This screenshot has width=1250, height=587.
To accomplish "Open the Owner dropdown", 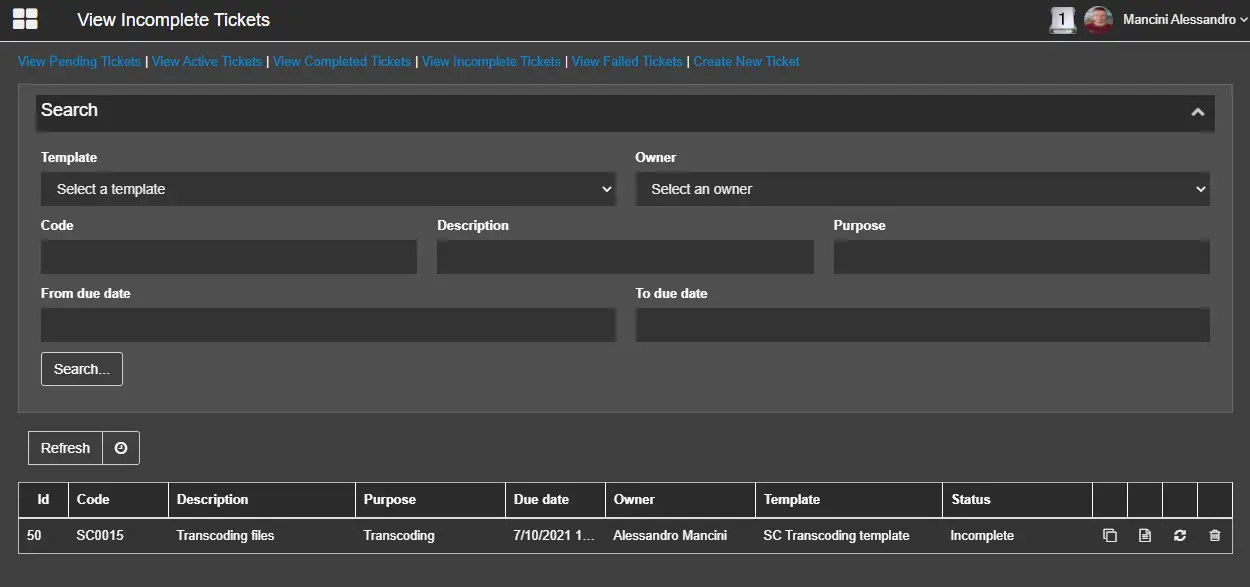I will [922, 189].
